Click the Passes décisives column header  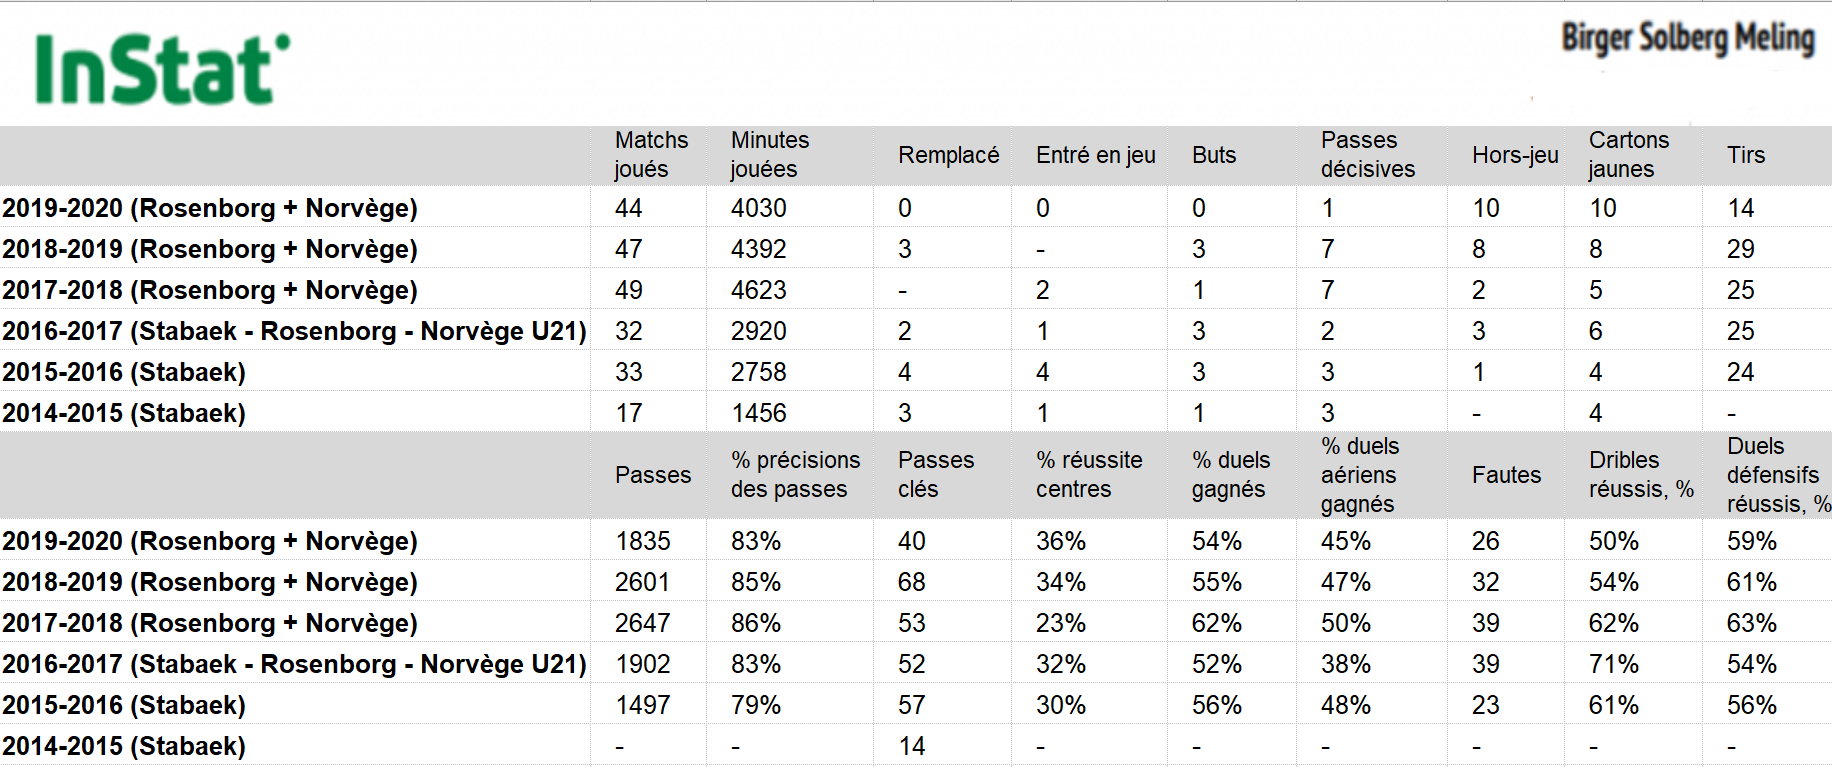click(x=1367, y=155)
